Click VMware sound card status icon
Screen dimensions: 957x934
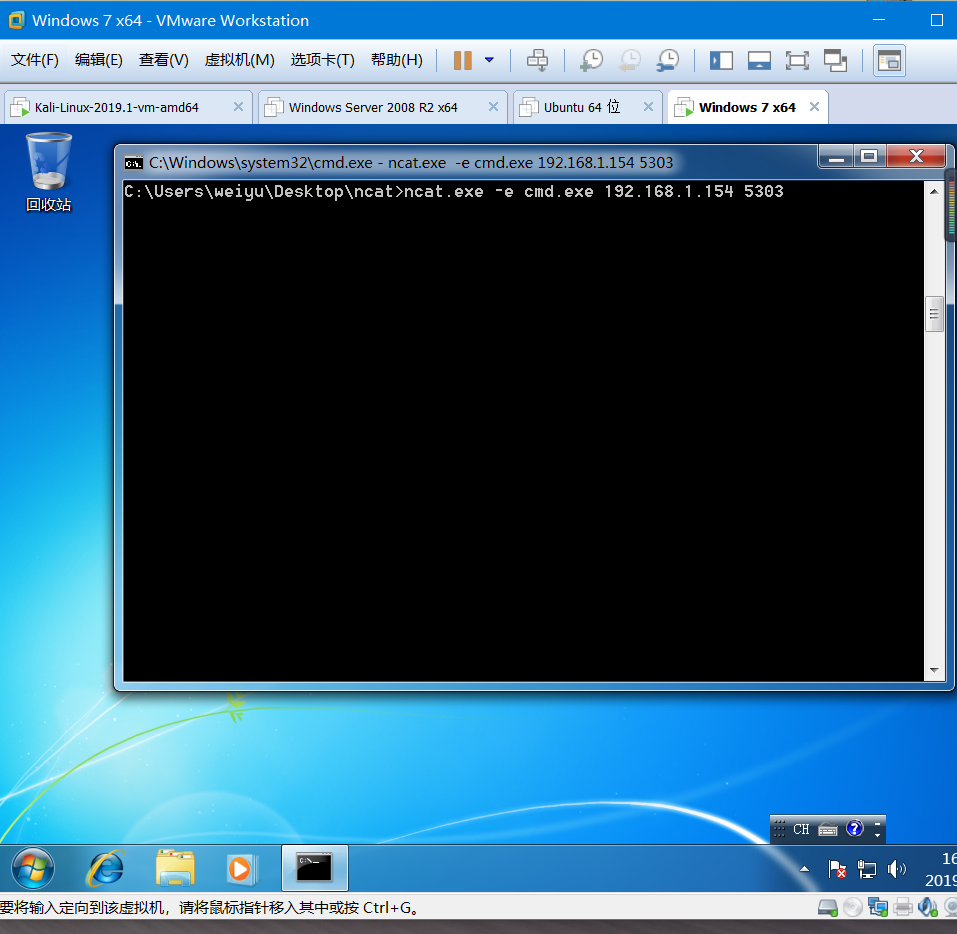point(928,908)
